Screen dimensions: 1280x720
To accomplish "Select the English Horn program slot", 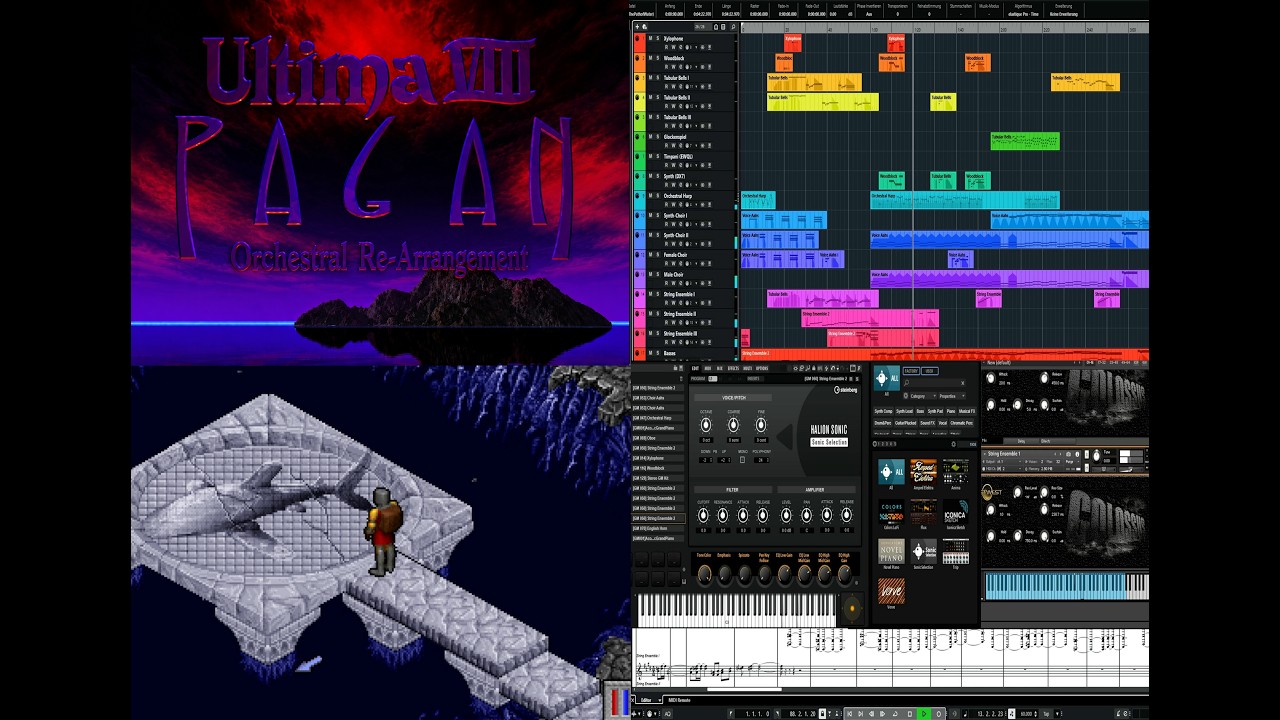I will [x=660, y=528].
